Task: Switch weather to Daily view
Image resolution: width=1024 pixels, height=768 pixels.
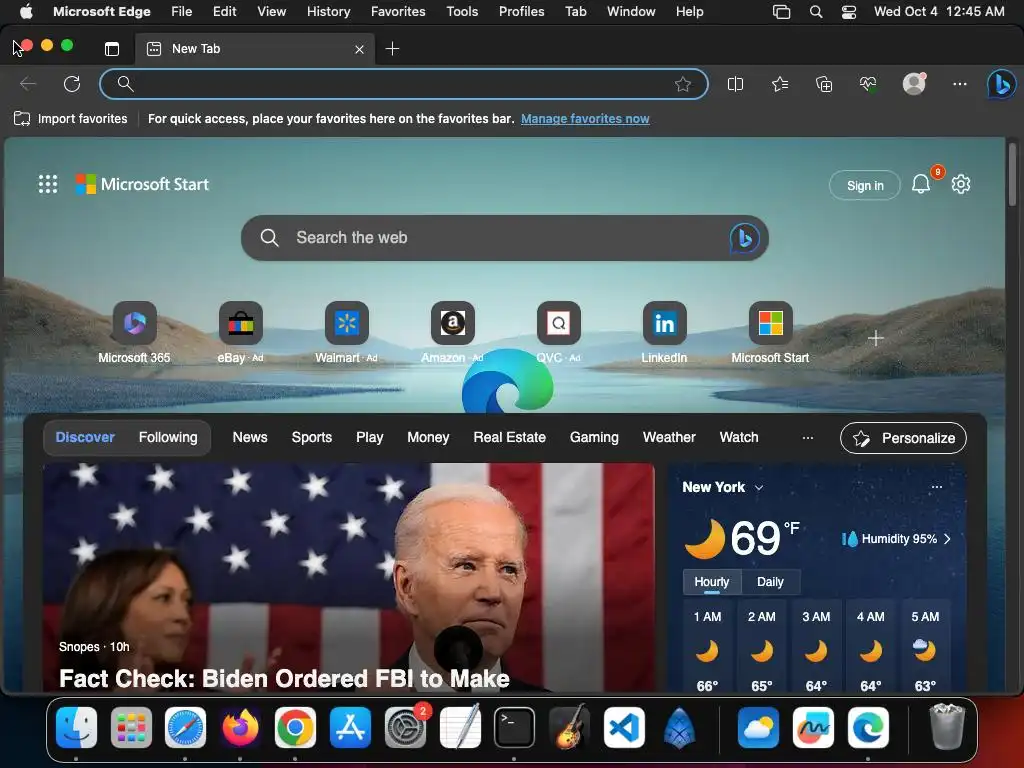Action: 770,582
